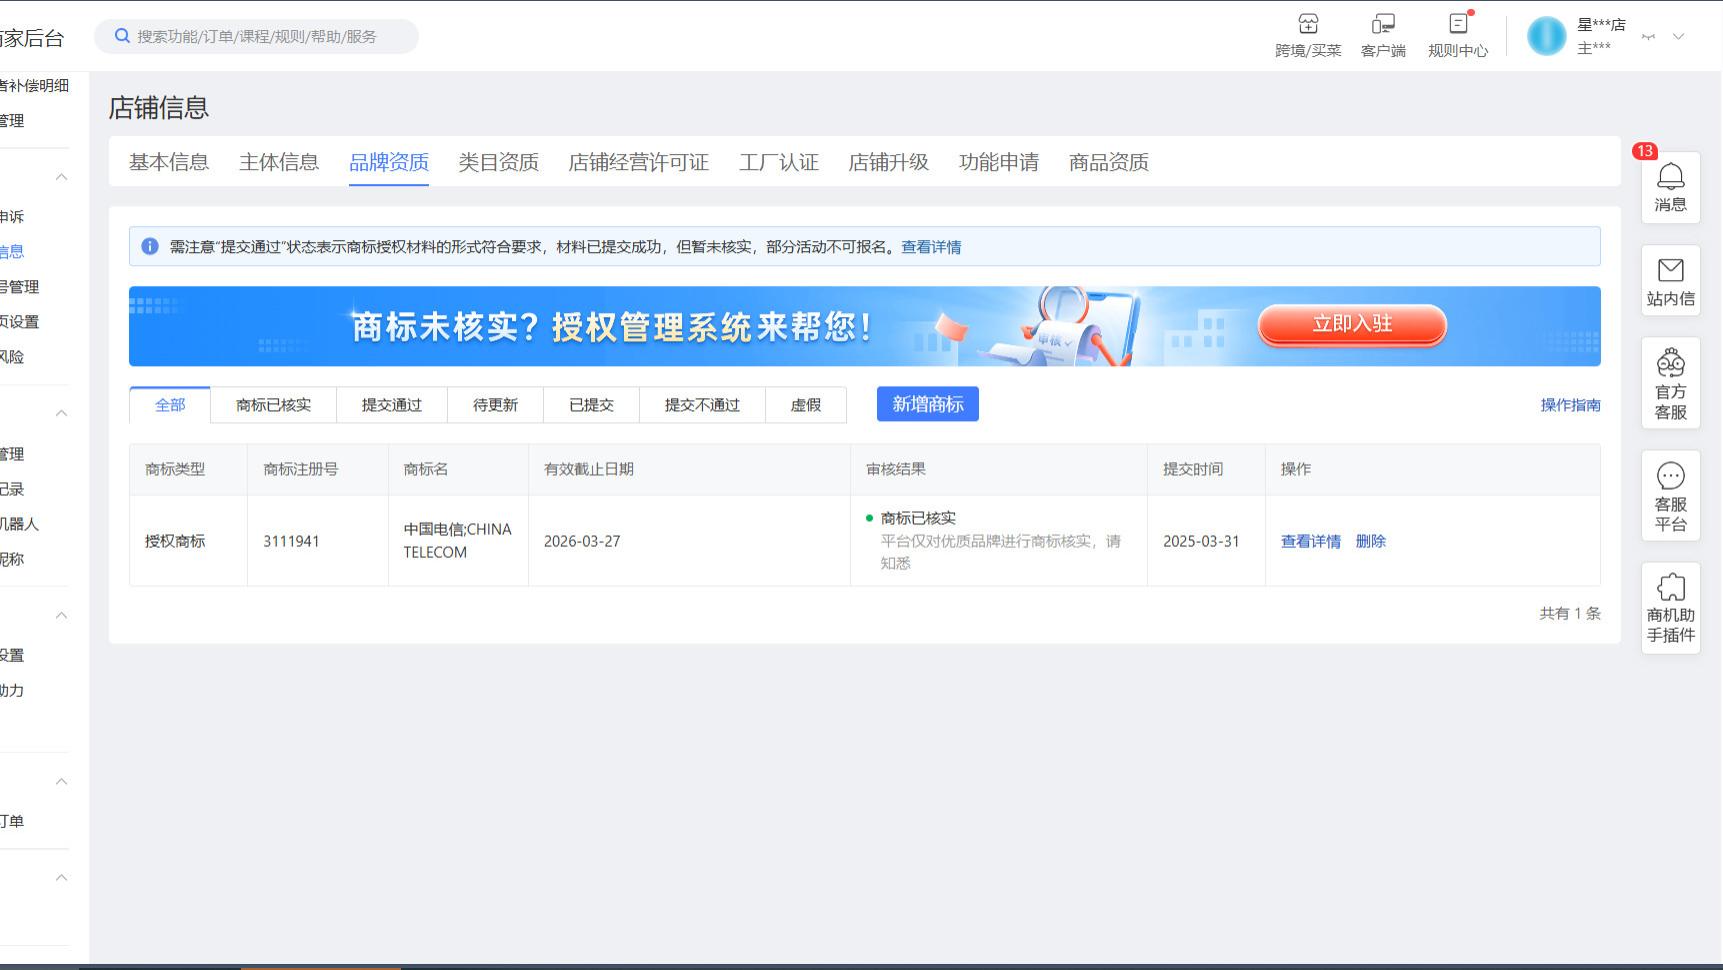This screenshot has width=1723, height=970.
Task: Click the 新增商标 button
Action: 927,404
